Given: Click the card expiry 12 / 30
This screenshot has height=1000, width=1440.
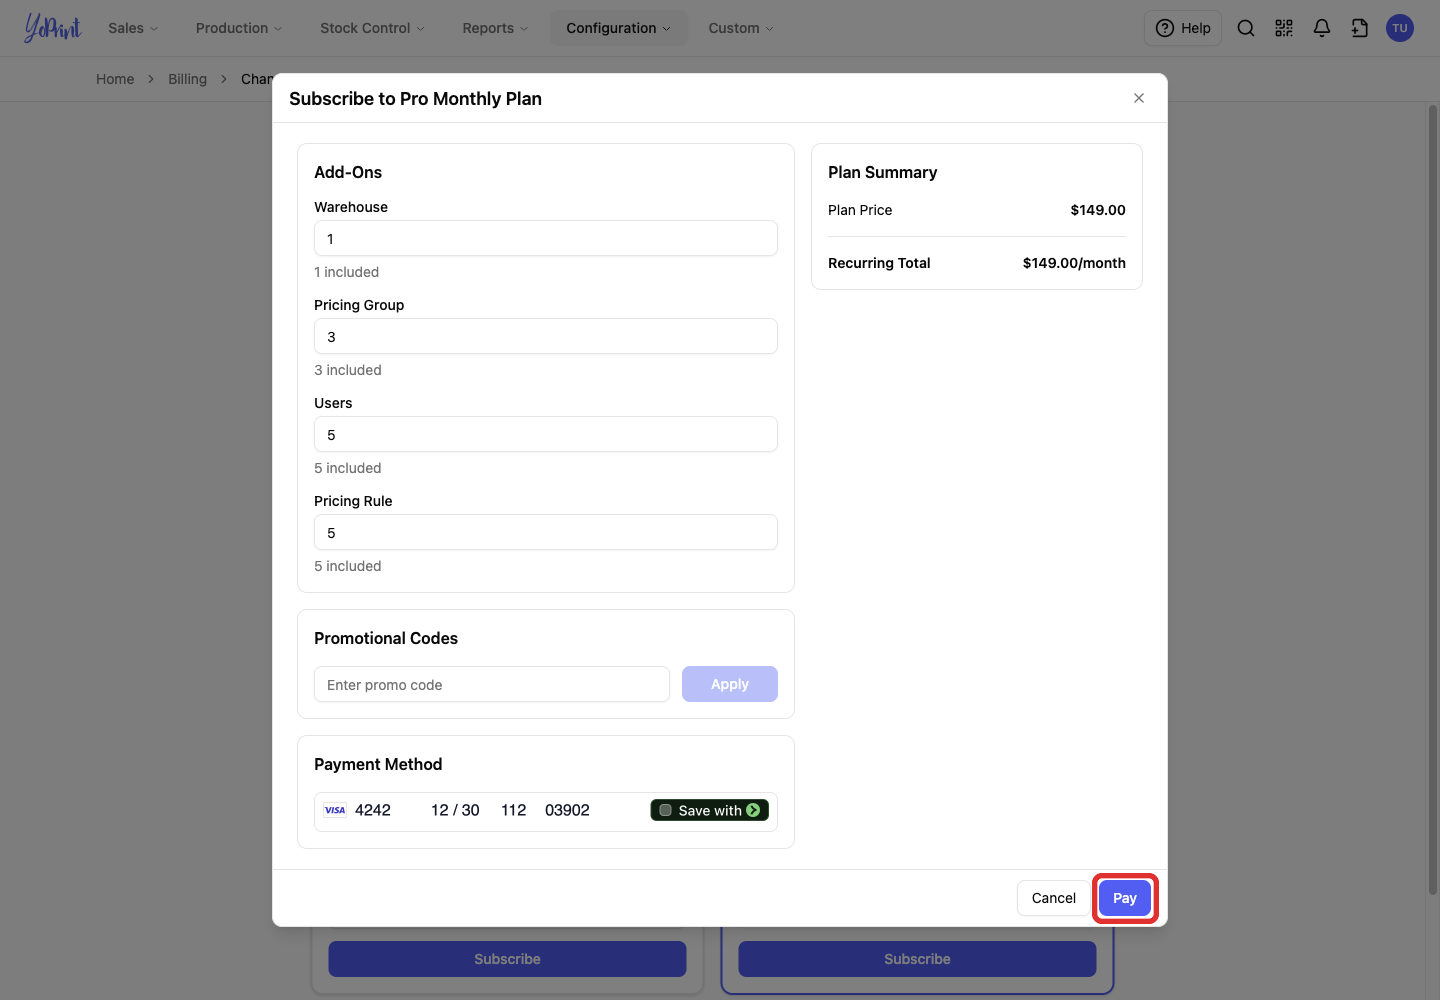Looking at the screenshot, I should point(455,810).
